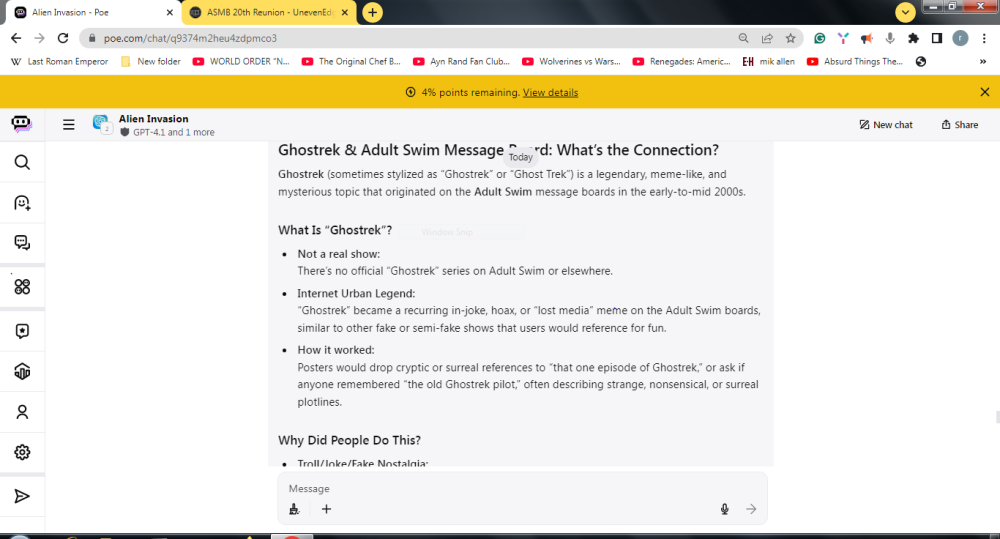Screen dimensions: 1000x539
Task: Open the bar-chart creator sidebar icon
Action: point(22,371)
